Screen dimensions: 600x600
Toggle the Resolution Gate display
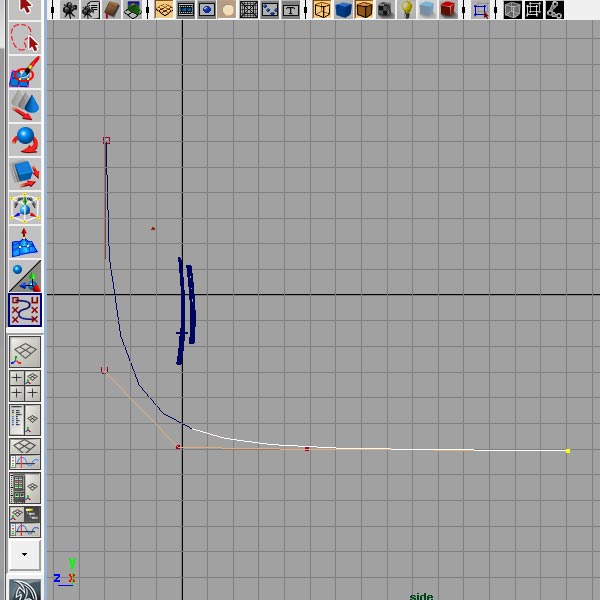[x=207, y=10]
